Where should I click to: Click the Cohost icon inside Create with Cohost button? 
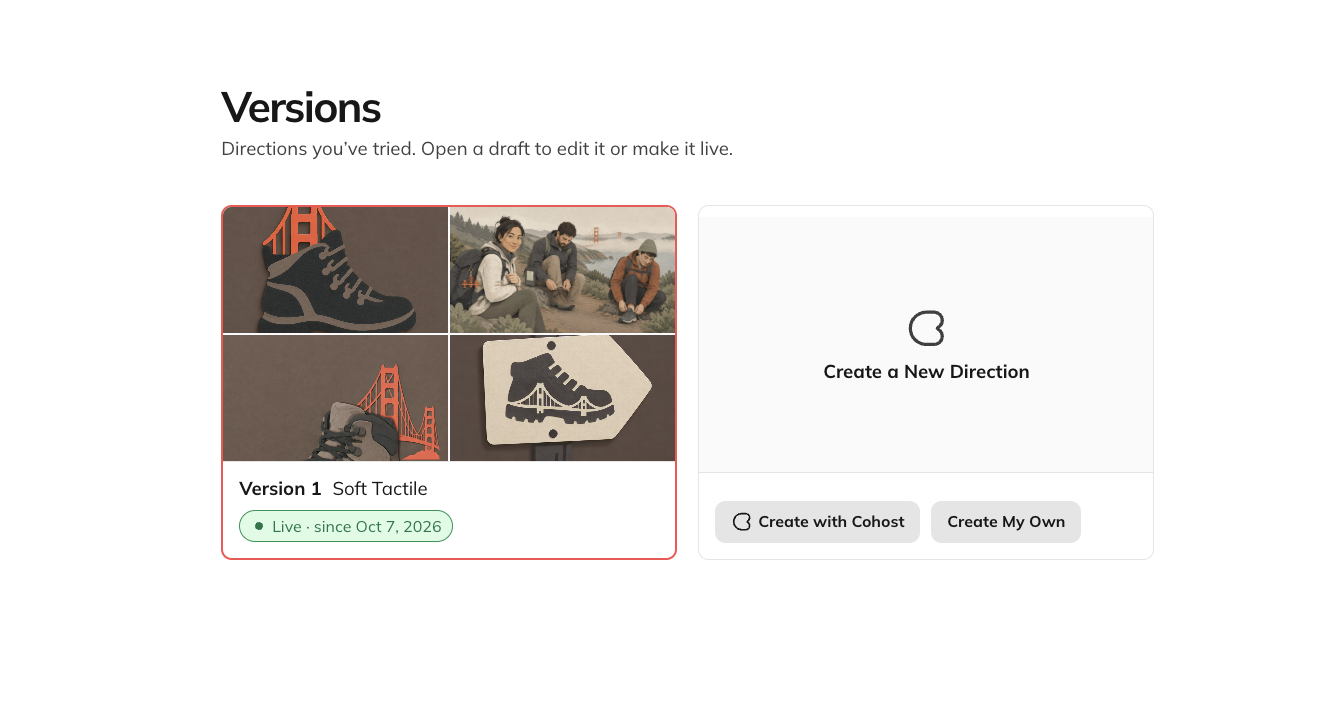point(741,522)
